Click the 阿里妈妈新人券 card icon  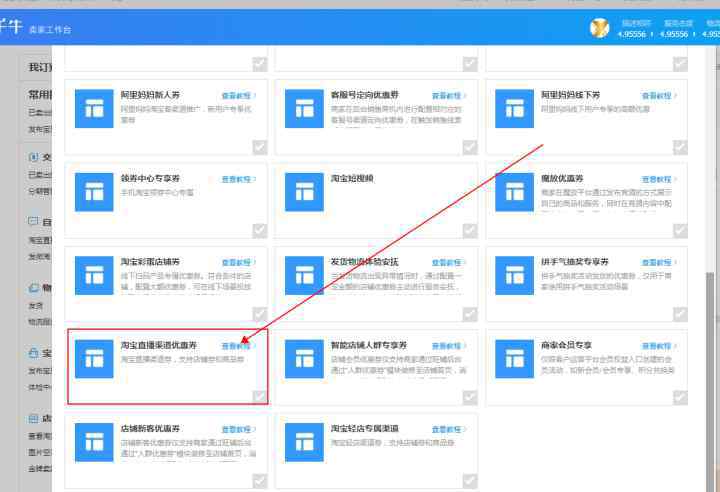[94, 108]
